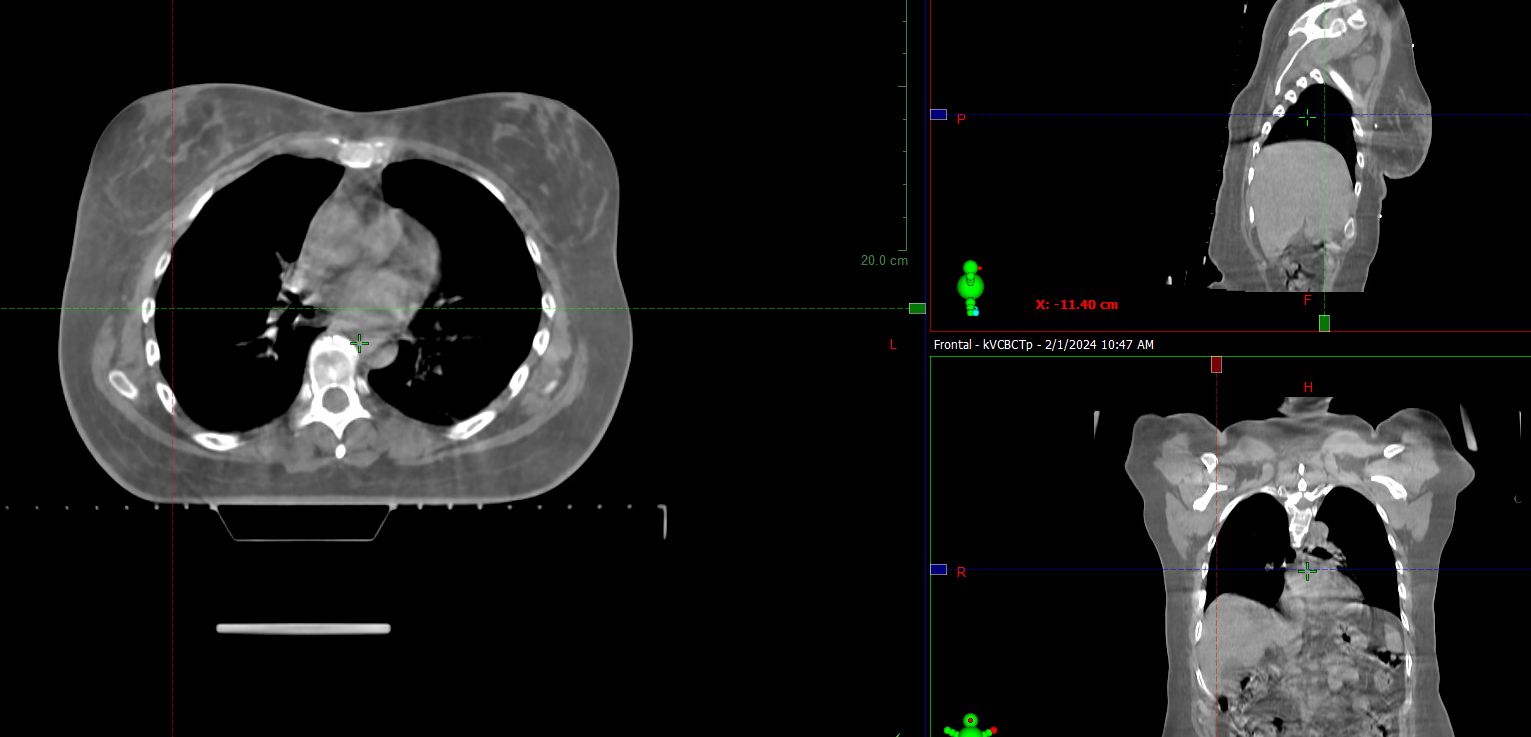
Task: Click the red H head orientation label
Action: click(x=1306, y=388)
